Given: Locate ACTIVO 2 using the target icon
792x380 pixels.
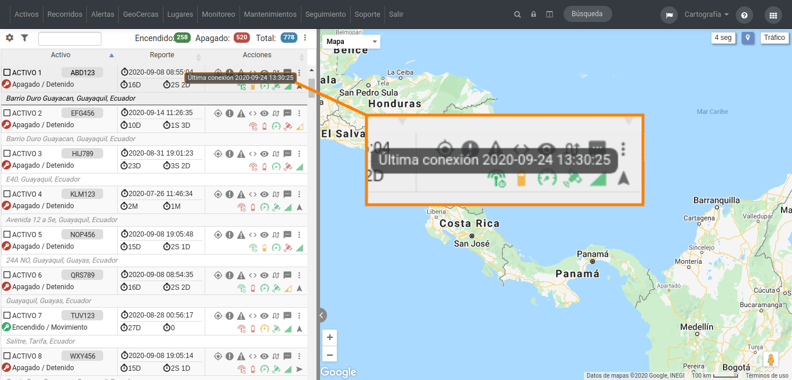Looking at the screenshot, I should 218,113.
